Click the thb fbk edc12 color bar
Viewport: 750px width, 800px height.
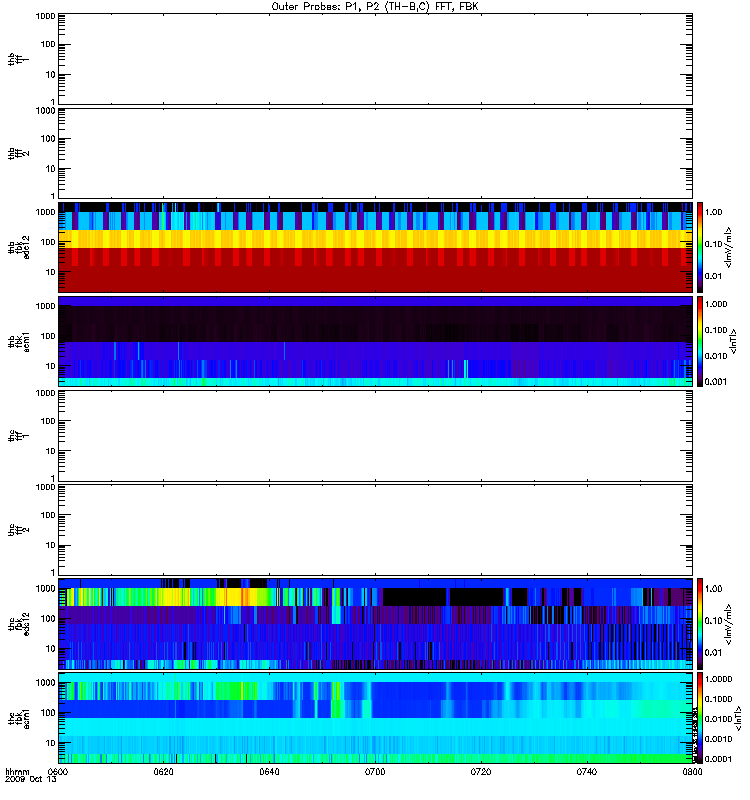700,247
